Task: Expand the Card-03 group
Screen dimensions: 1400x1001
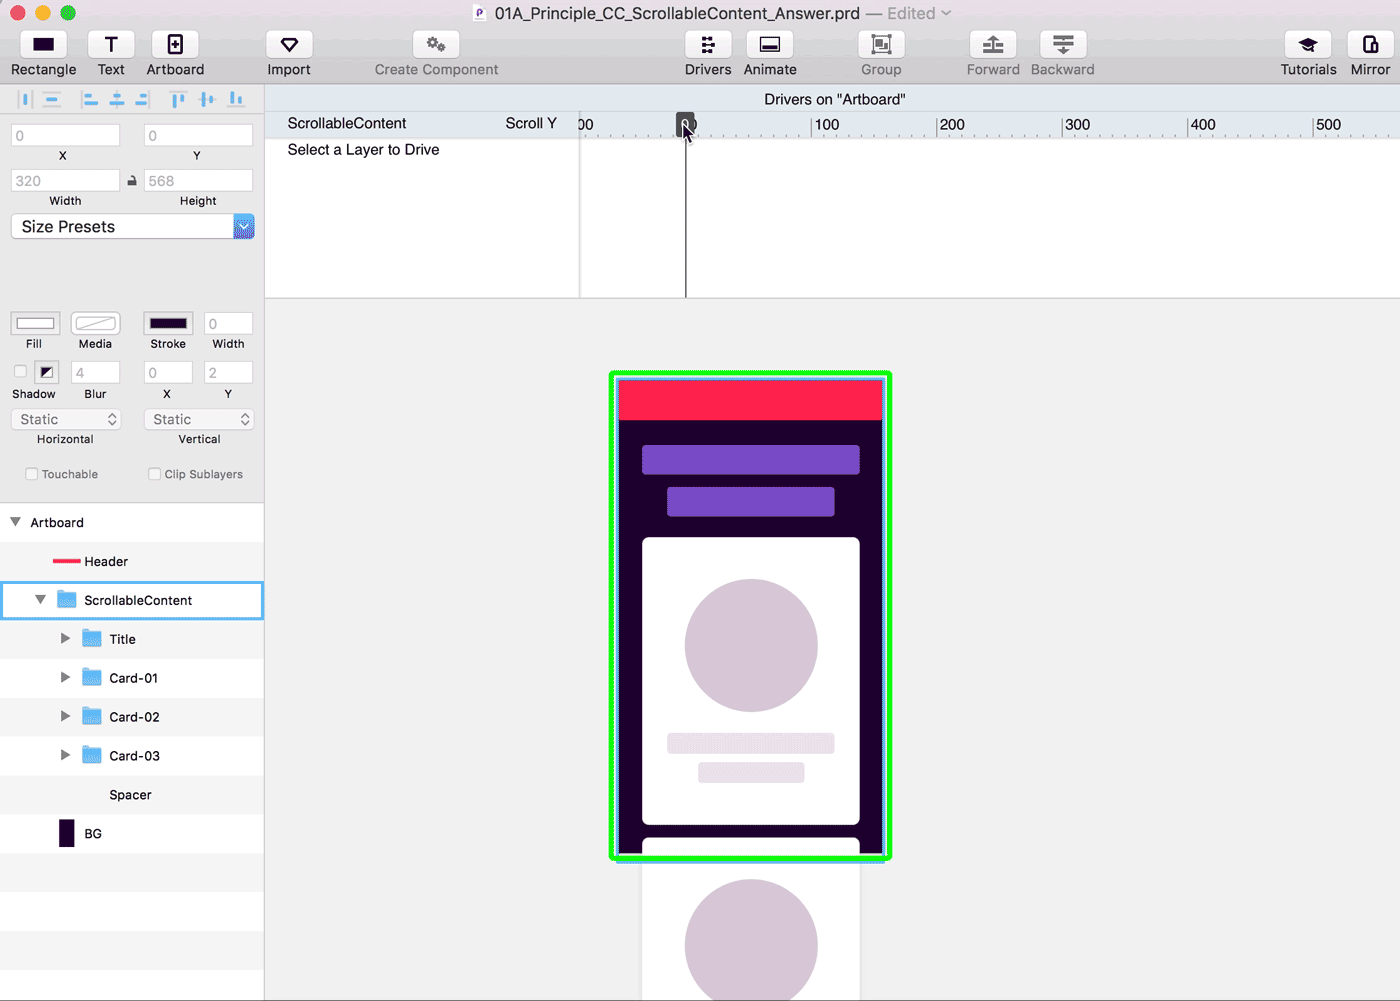Action: (65, 755)
